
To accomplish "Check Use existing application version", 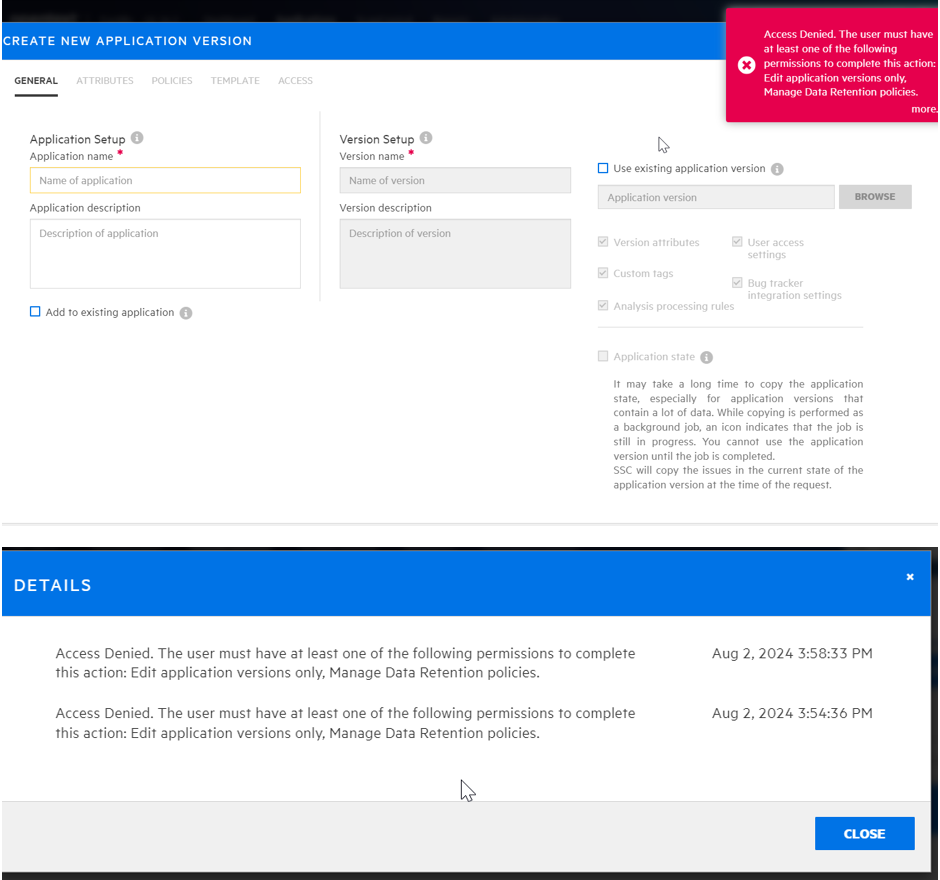I will [603, 168].
